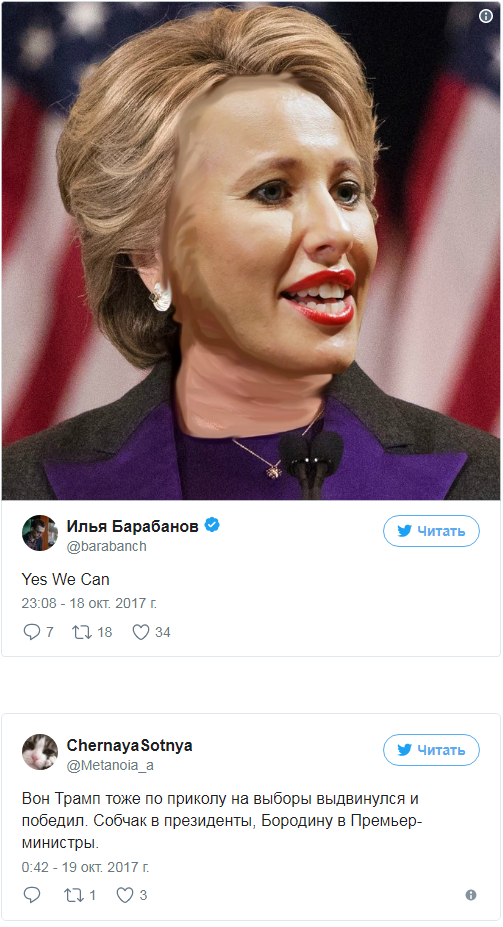
Task: Retweet ChernayaSotnya's tweet
Action: (74, 895)
